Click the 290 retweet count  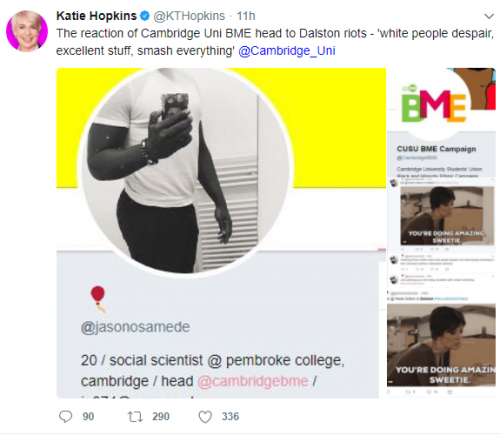161,416
